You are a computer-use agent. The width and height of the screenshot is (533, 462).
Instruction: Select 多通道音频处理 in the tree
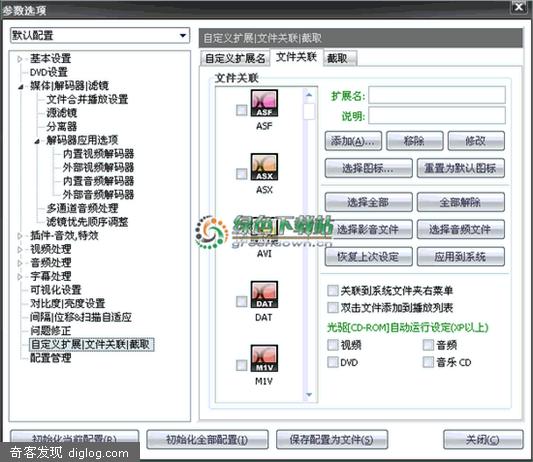tap(82, 208)
